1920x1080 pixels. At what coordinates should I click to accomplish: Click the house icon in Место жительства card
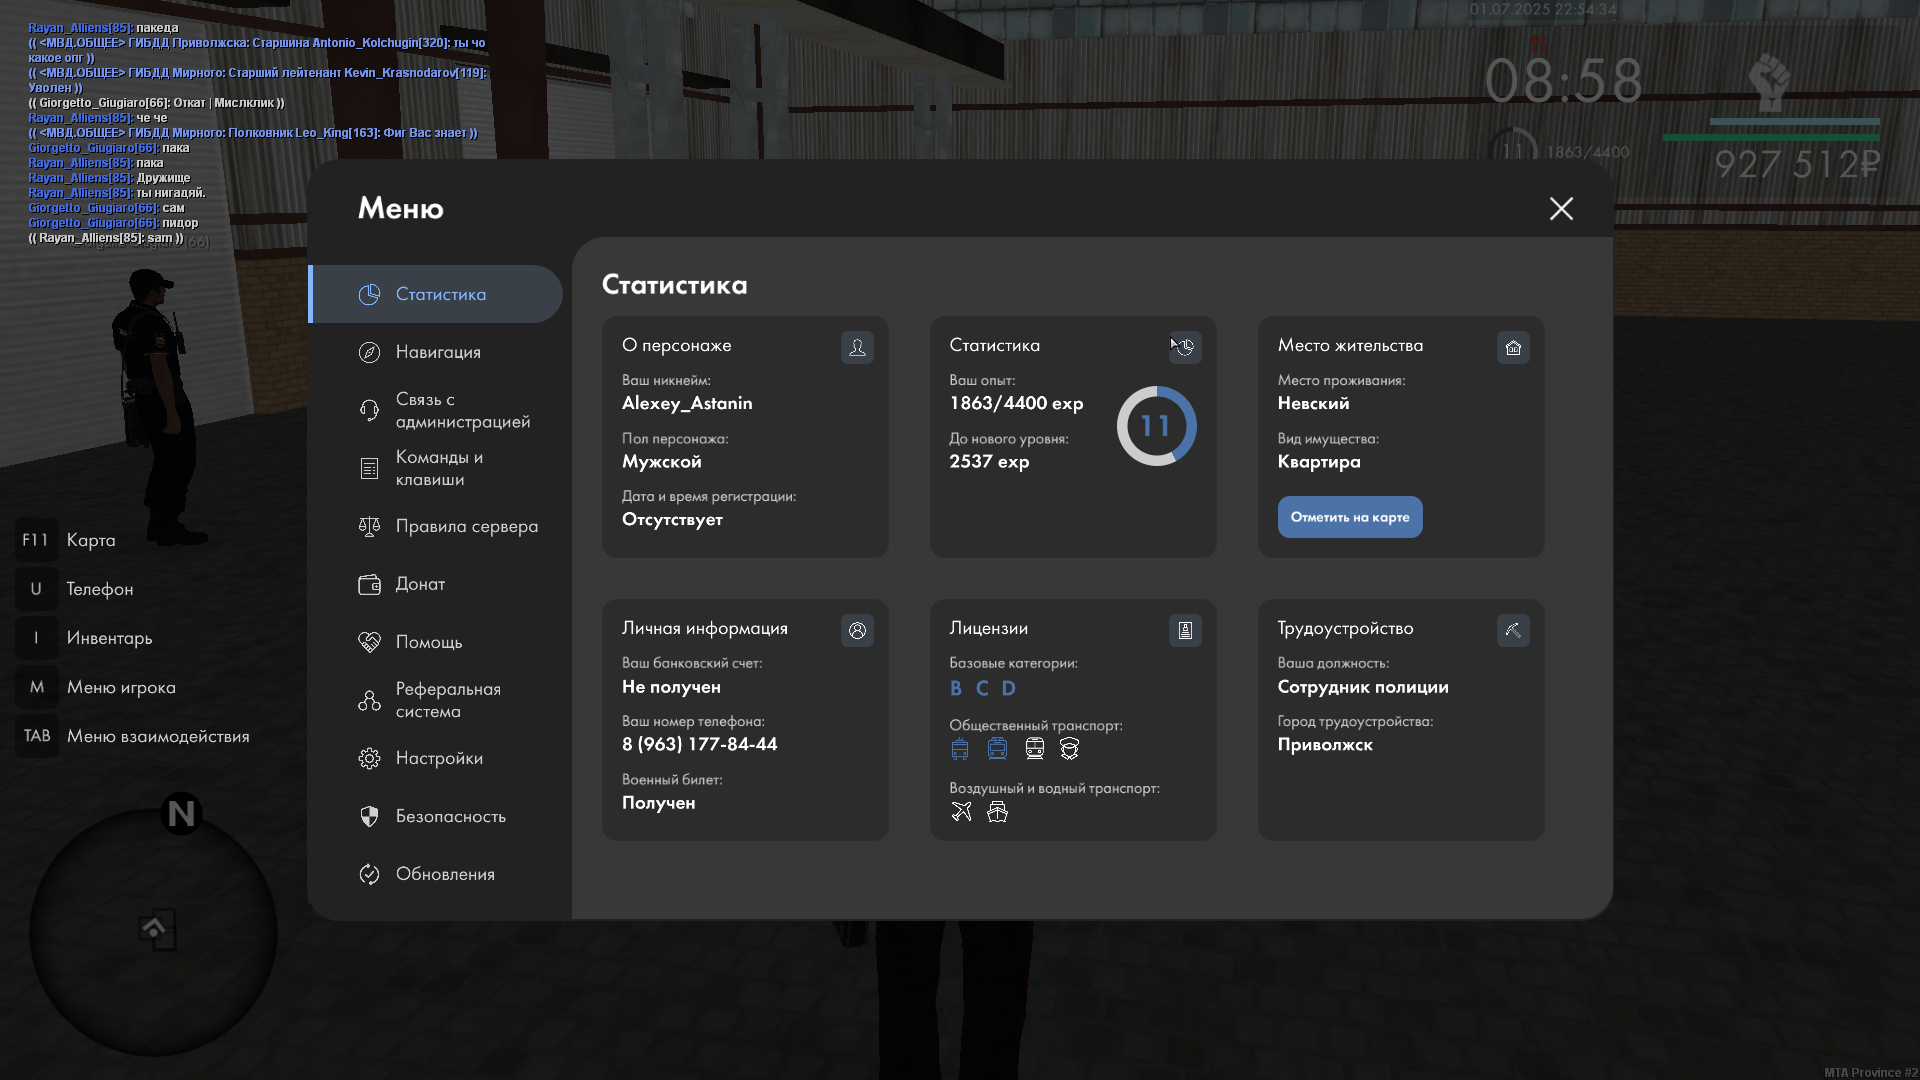point(1513,347)
